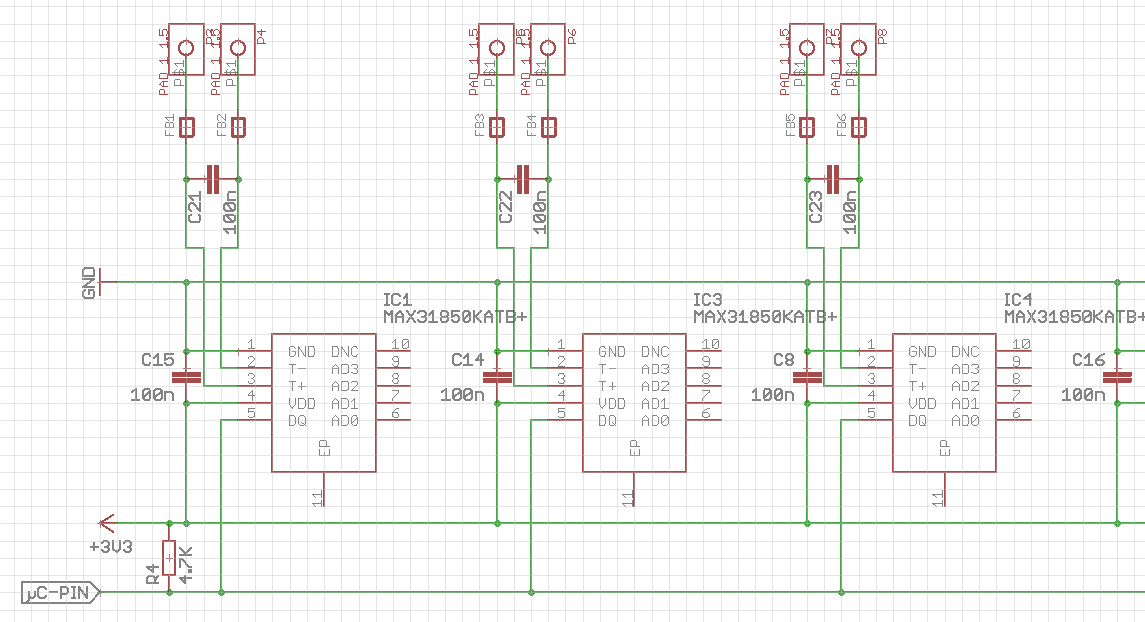Select the R4 4.7K resistor symbol

click(169, 558)
